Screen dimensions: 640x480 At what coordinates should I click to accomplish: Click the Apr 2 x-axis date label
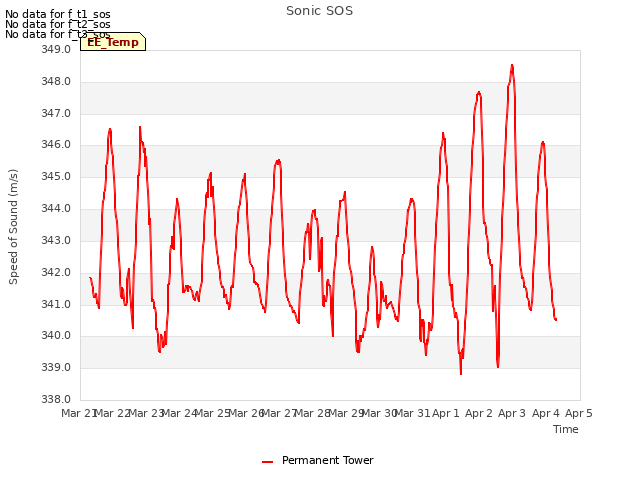479,413
